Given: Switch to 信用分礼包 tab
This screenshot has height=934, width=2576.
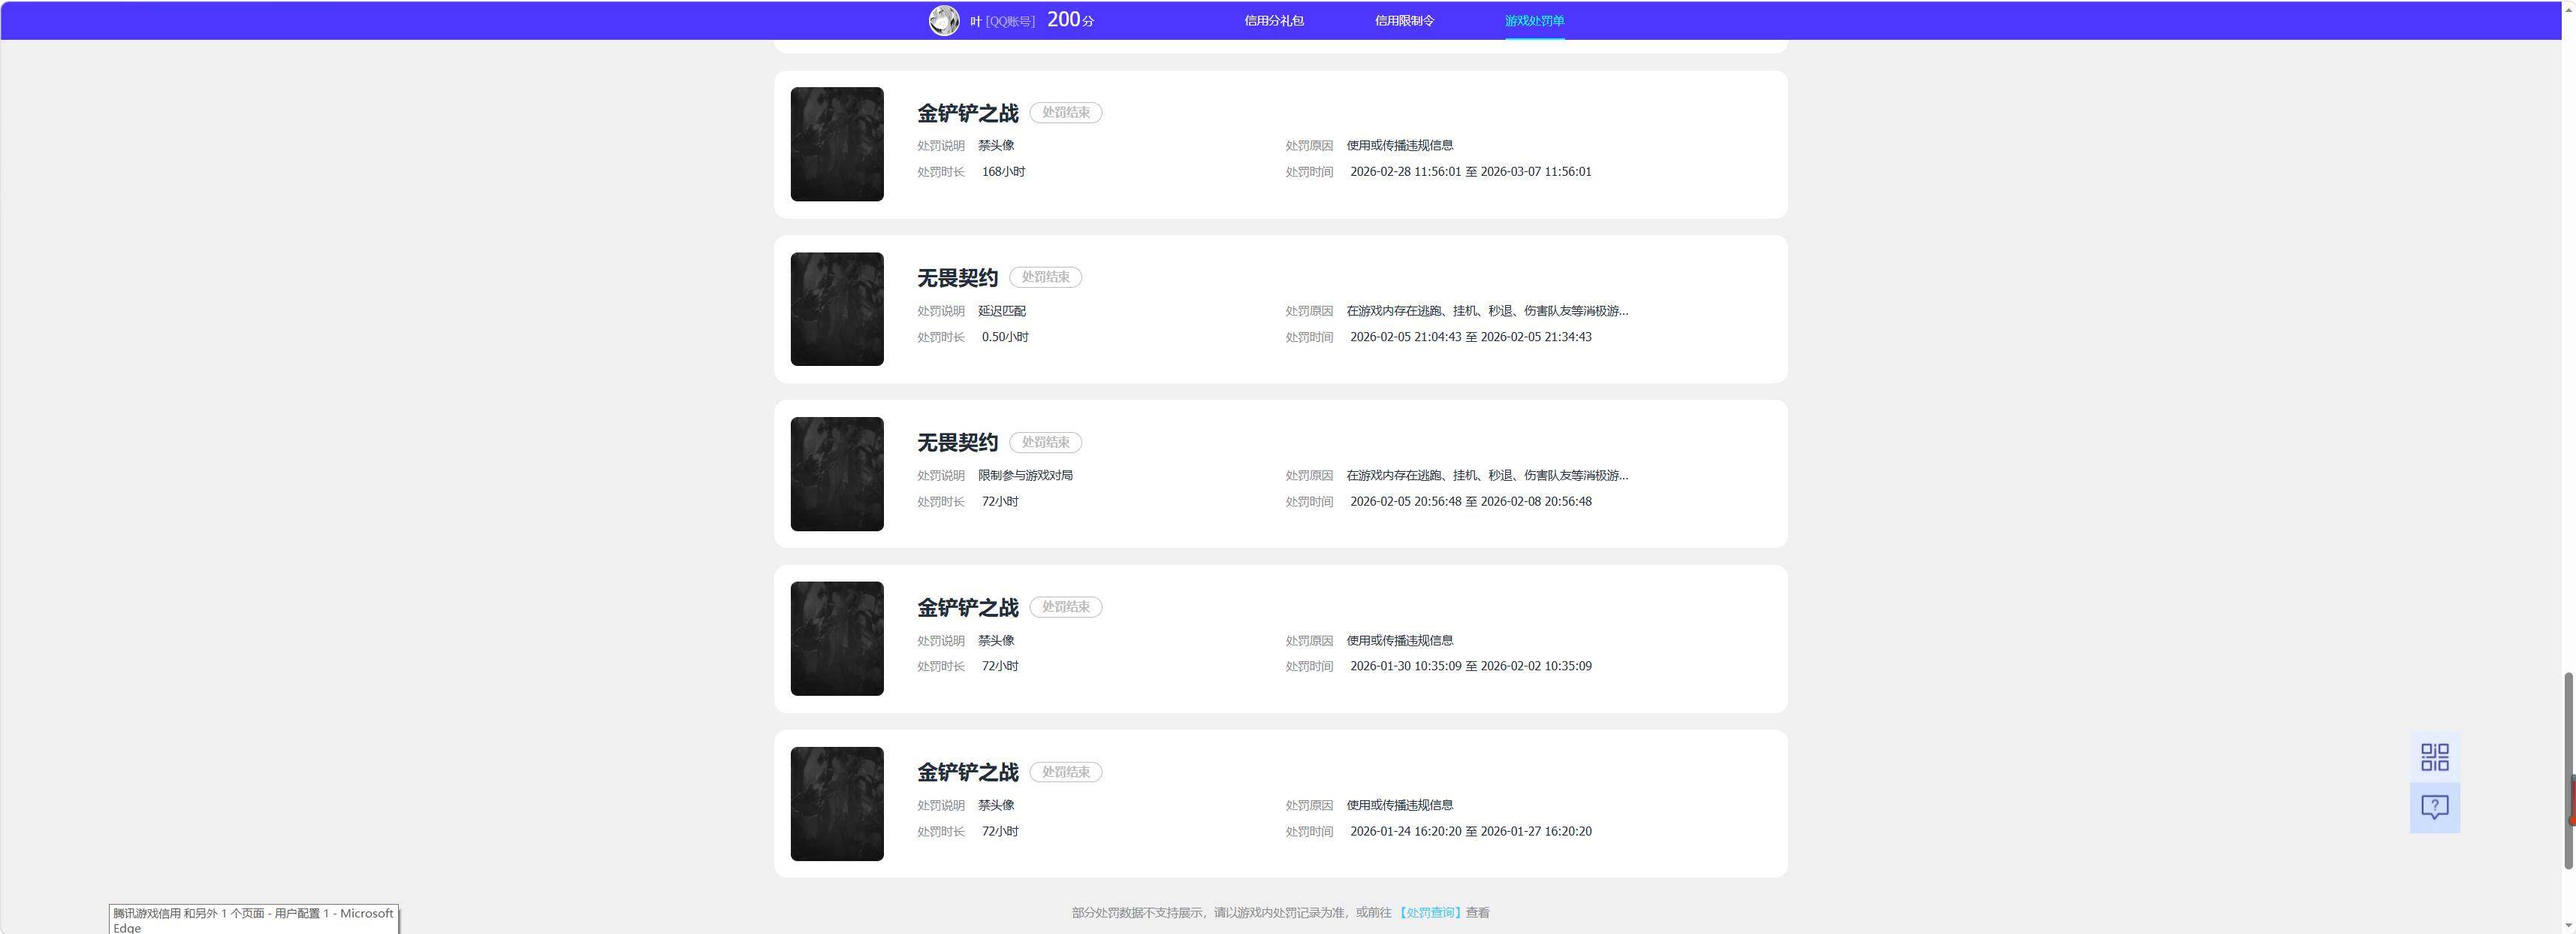Looking at the screenshot, I should tap(1273, 21).
